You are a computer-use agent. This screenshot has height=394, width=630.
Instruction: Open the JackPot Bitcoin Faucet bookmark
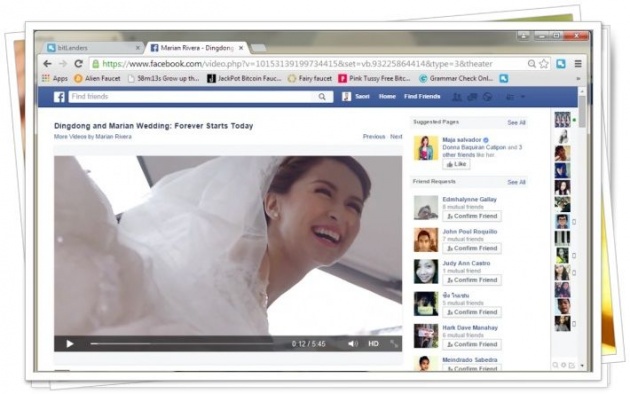(244, 78)
